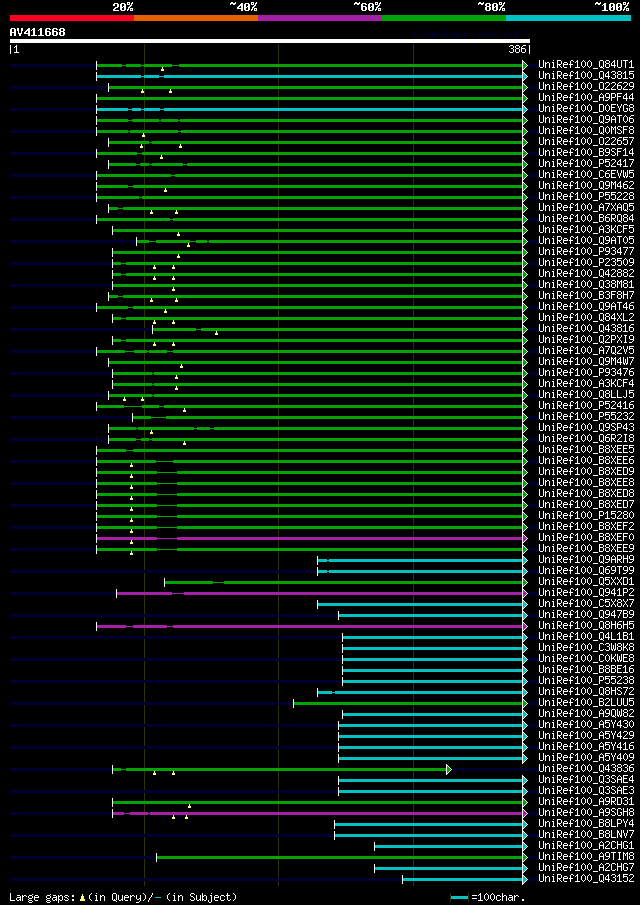The image size is (640, 905).
Task: Open hit UniRef100_Q43815
Action: [x=586, y=76]
